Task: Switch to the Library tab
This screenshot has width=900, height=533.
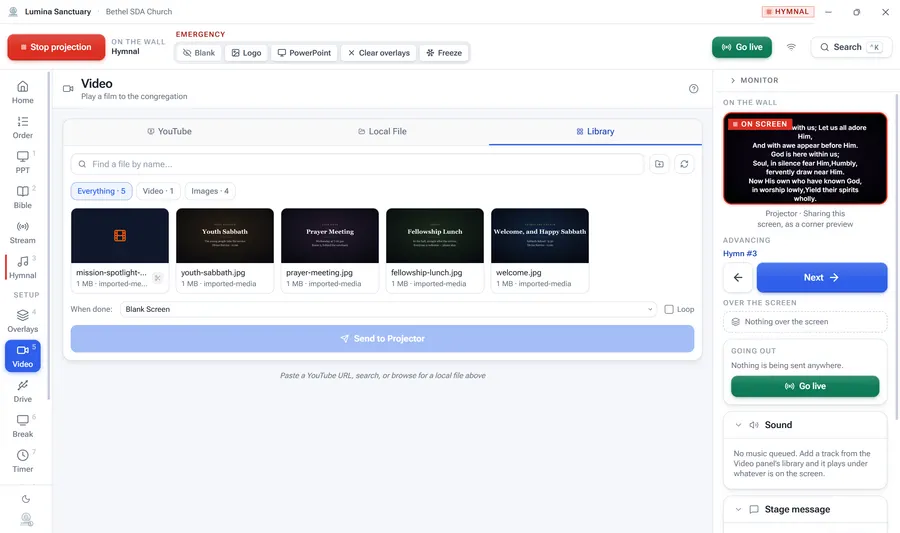Action: (595, 131)
